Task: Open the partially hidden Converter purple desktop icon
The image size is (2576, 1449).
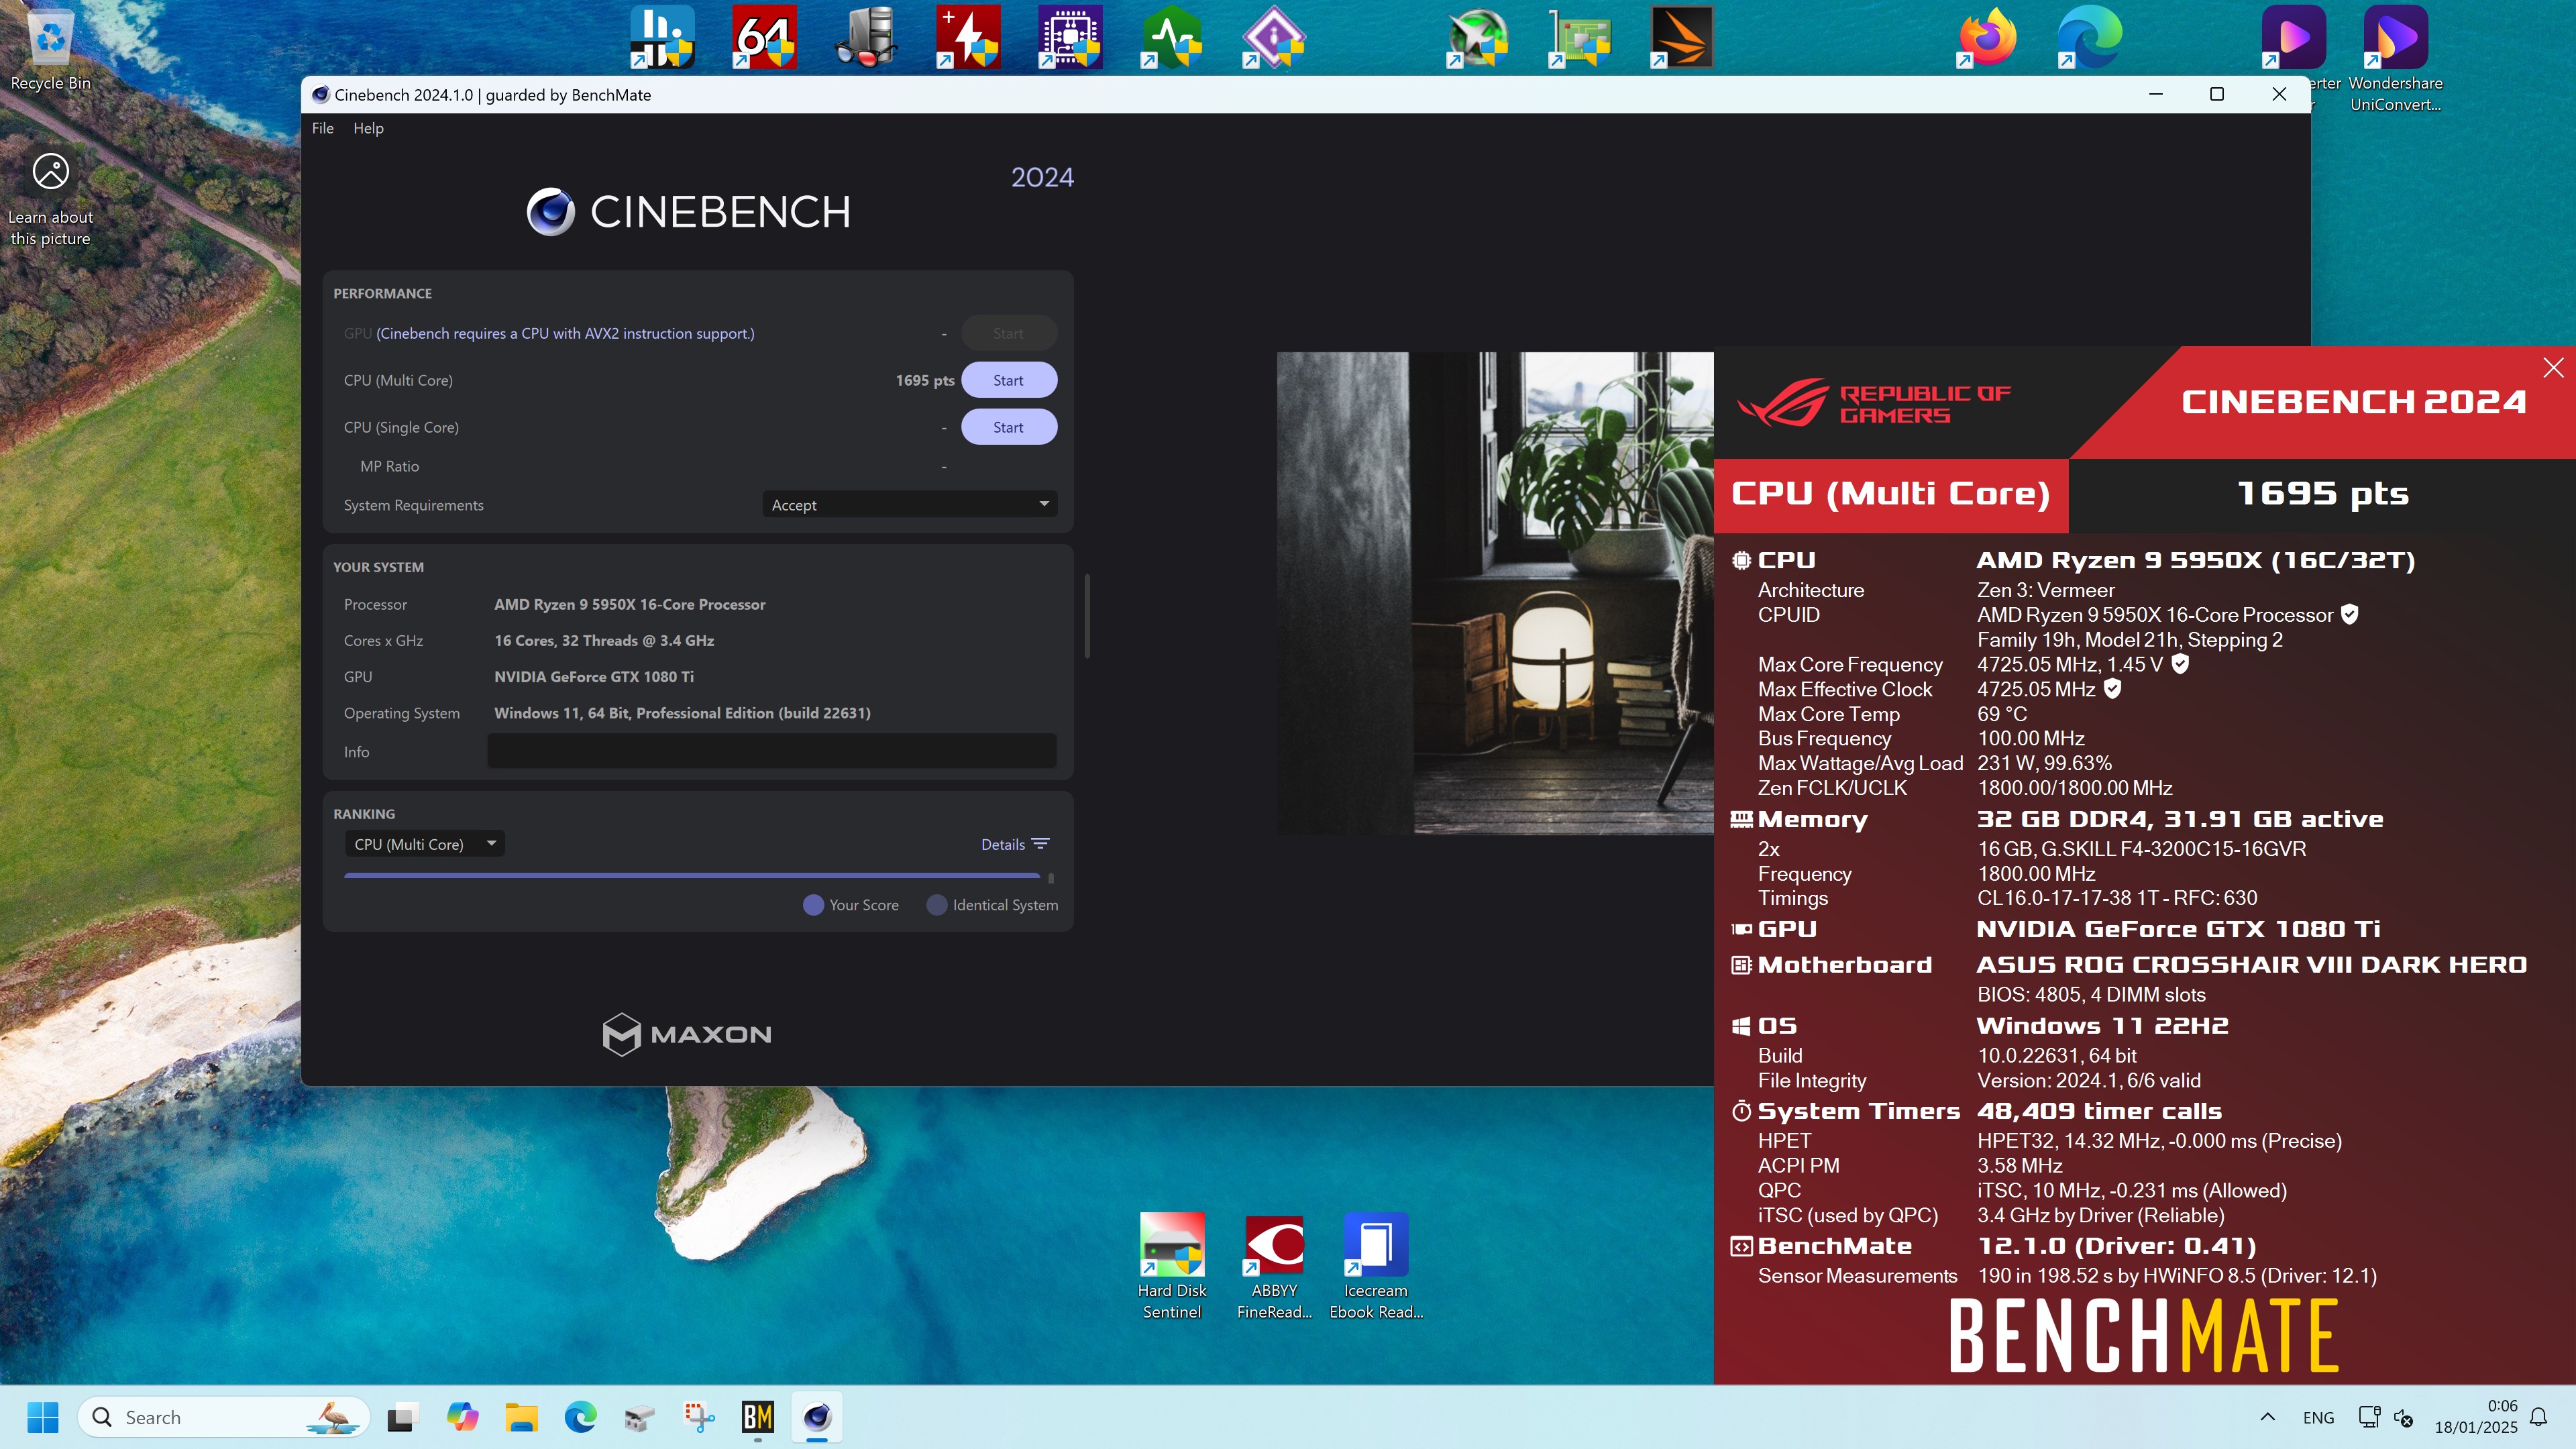Action: pyautogui.click(x=2294, y=37)
